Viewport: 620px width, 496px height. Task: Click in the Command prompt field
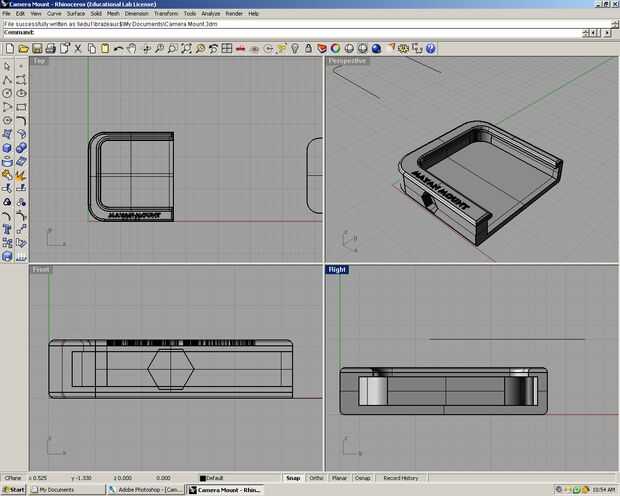[x=293, y=32]
